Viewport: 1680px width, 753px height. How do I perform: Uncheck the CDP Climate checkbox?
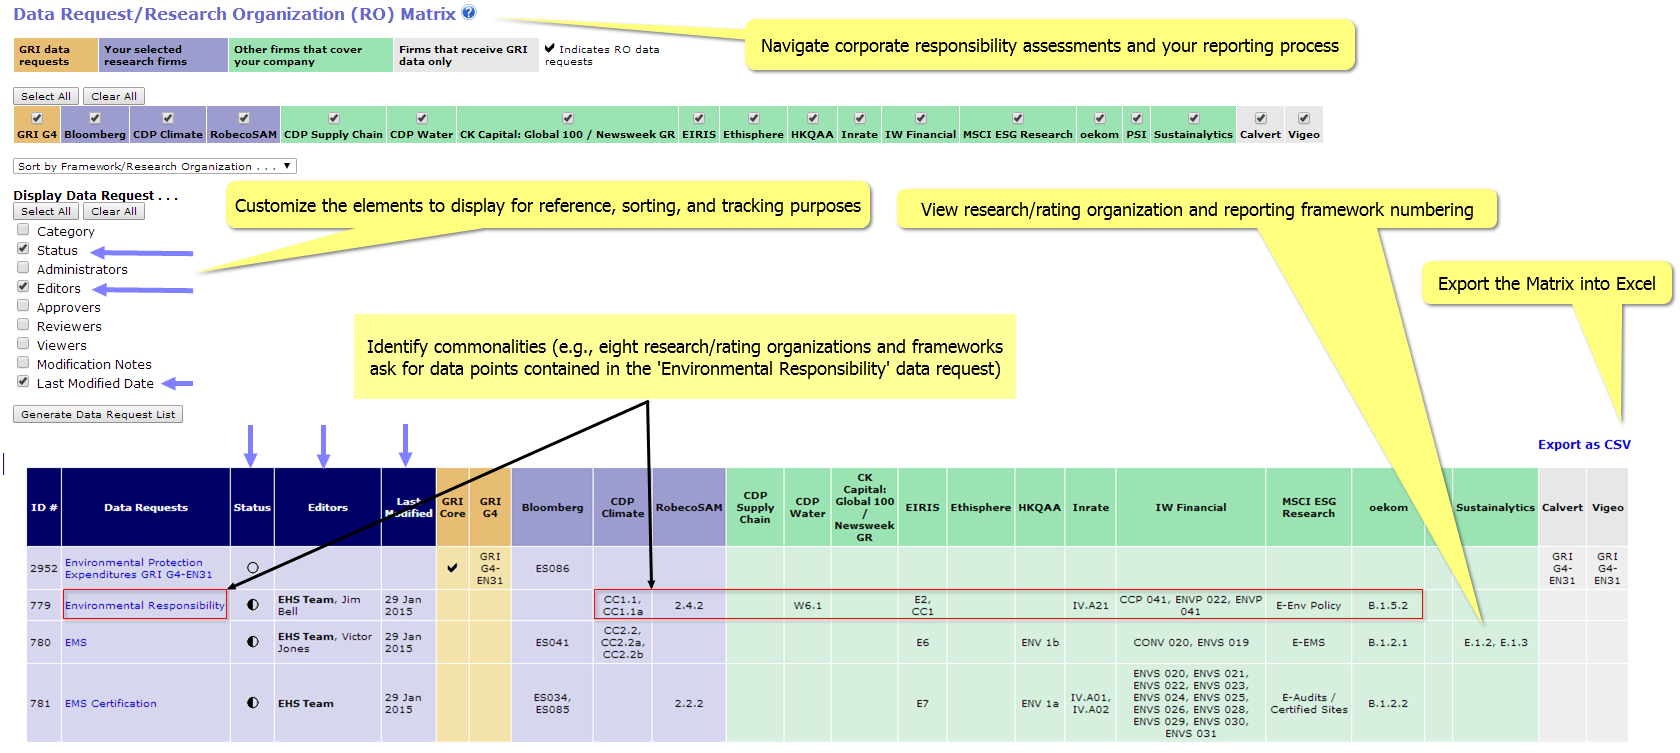pos(168,118)
